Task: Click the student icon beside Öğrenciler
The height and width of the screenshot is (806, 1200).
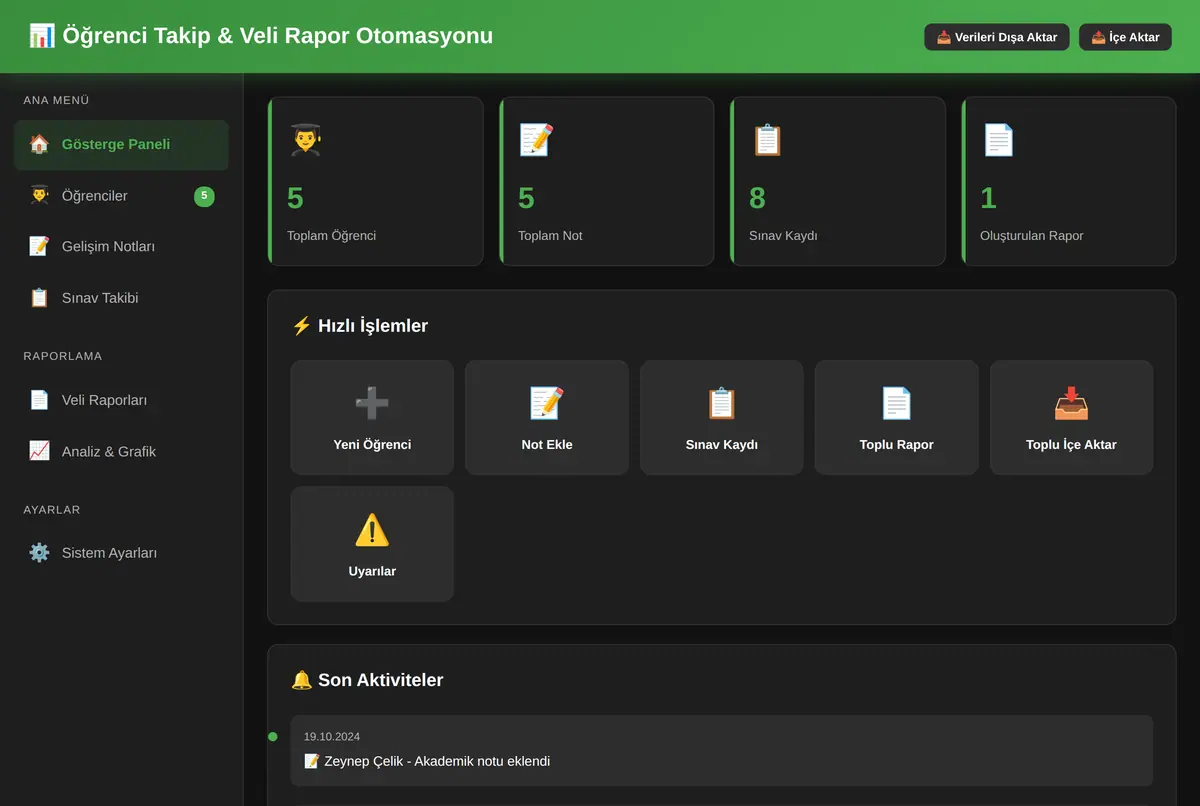Action: pyautogui.click(x=39, y=195)
